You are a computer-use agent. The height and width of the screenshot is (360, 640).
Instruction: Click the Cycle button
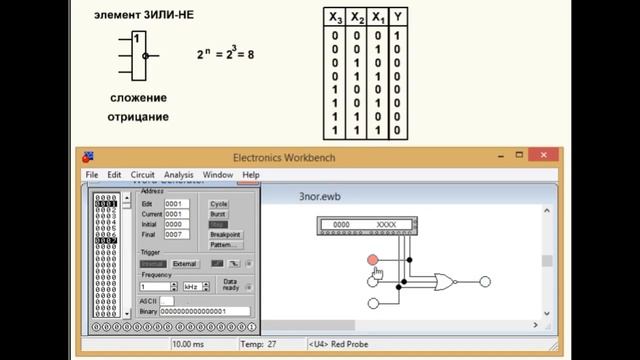click(219, 204)
